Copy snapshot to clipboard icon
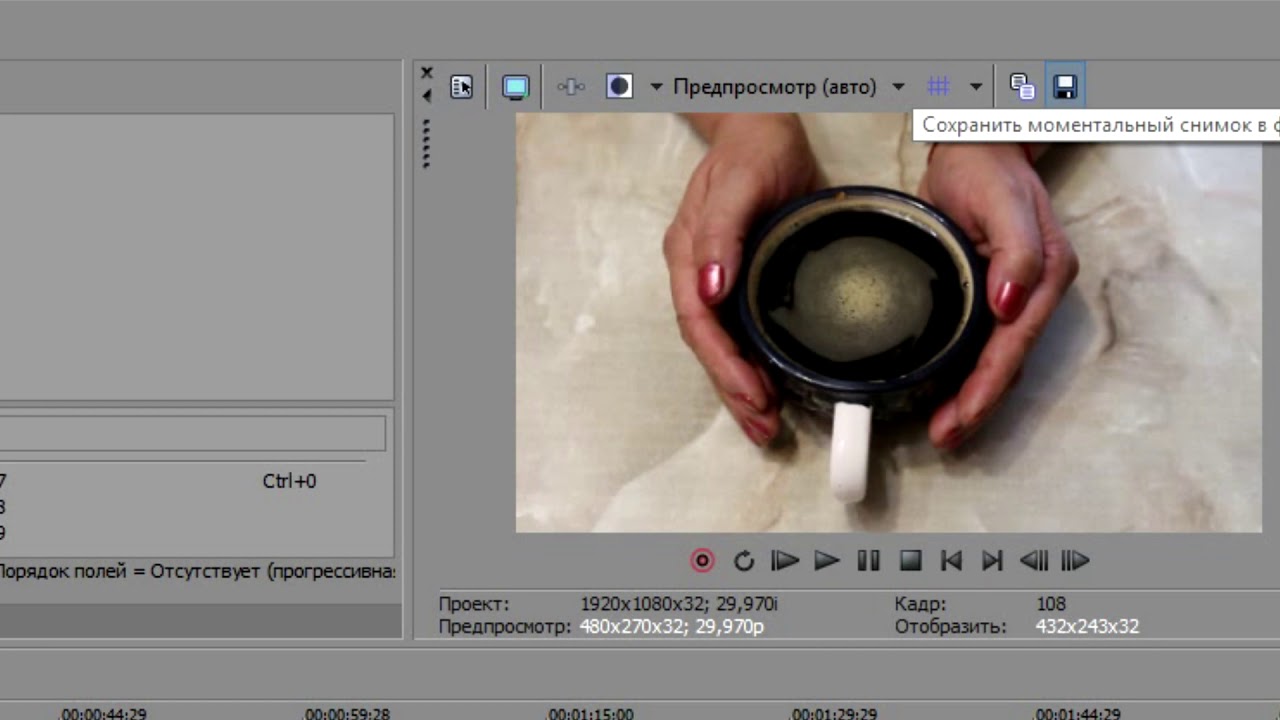Viewport: 1280px width, 720px height. coord(1022,87)
